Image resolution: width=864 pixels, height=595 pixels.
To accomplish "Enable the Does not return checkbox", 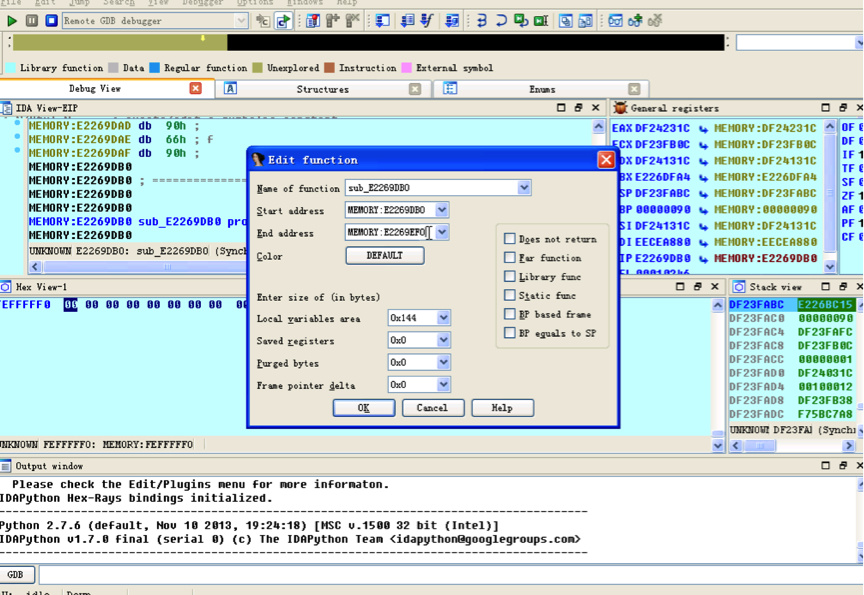I will coord(510,239).
